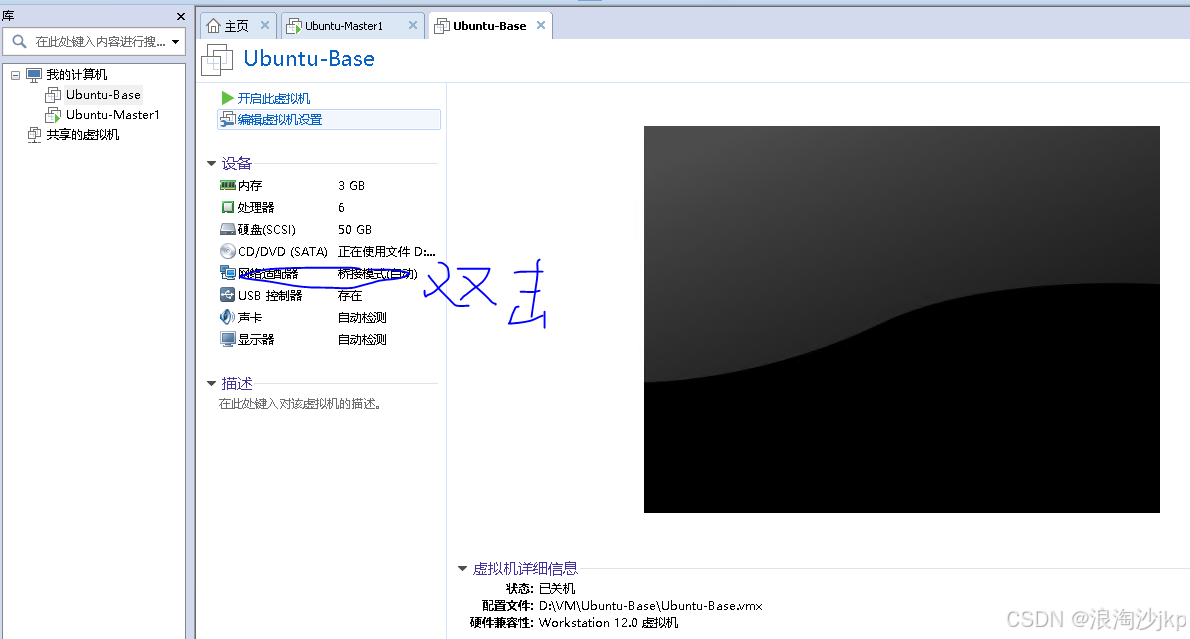
Task: Click the memory device icon
Action: [228, 185]
